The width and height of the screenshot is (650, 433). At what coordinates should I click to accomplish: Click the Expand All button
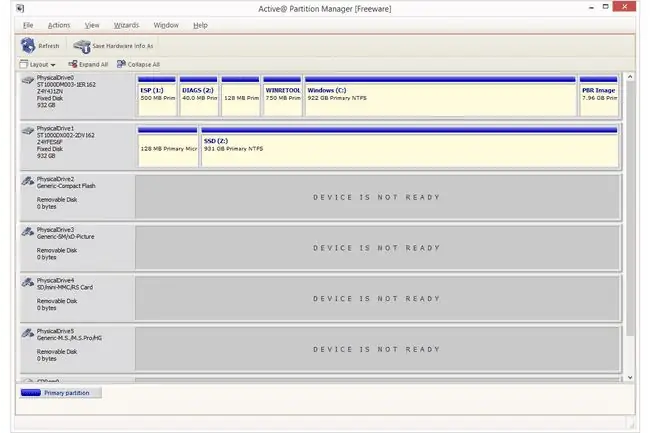pos(88,64)
